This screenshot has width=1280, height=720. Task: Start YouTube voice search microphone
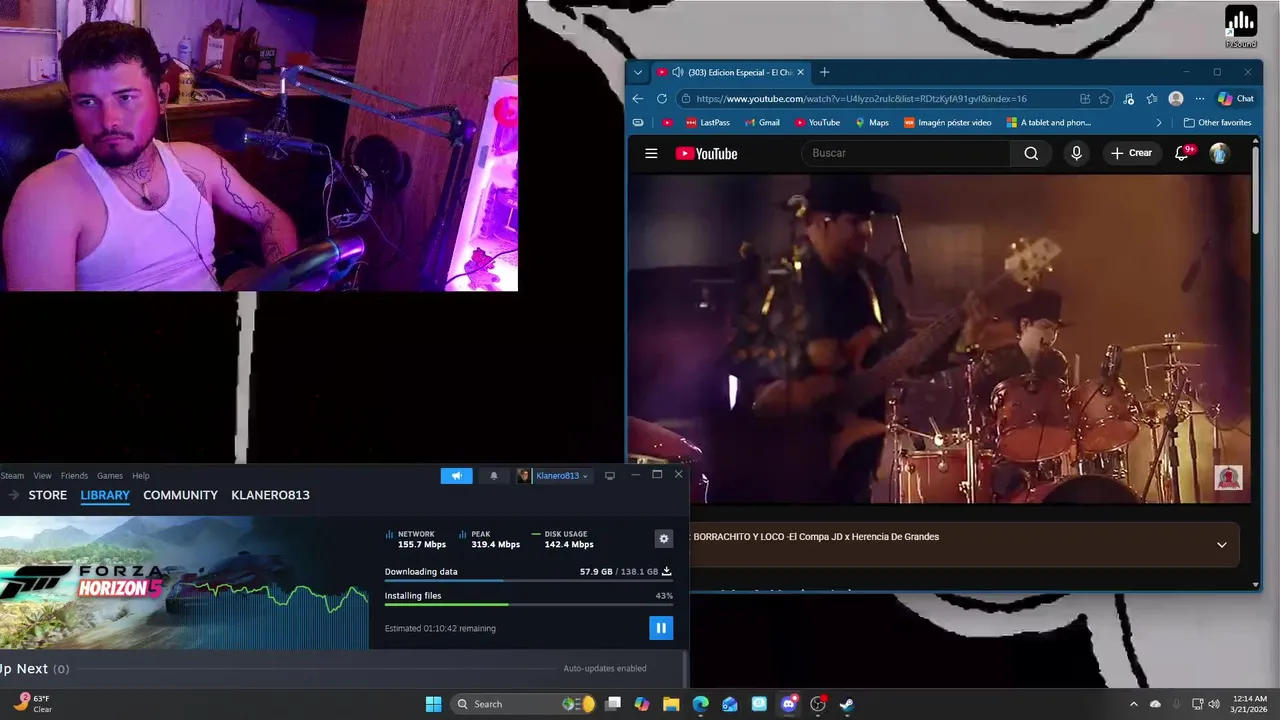coord(1076,153)
